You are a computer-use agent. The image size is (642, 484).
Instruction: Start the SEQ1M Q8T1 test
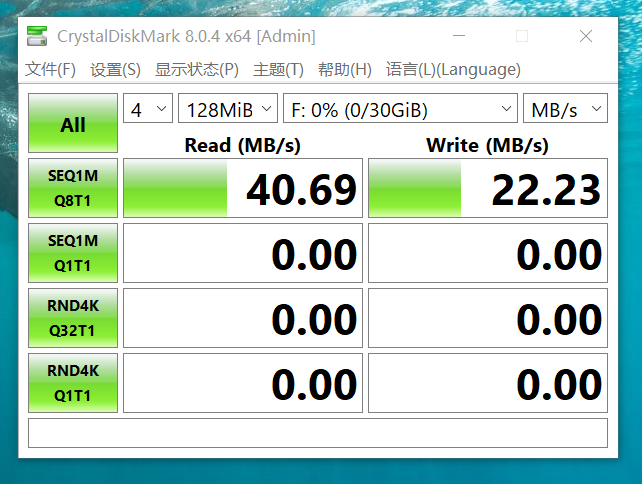click(x=73, y=188)
